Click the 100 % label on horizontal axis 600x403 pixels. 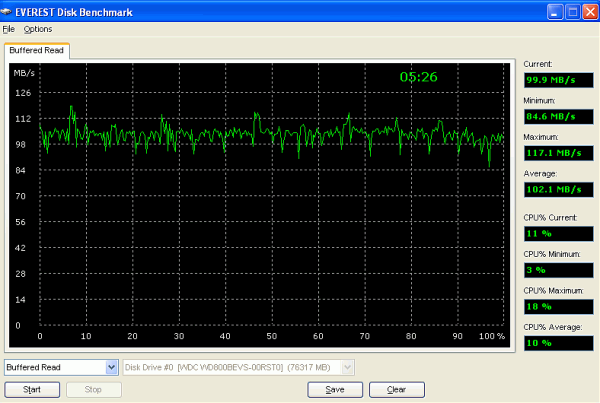pyautogui.click(x=492, y=336)
